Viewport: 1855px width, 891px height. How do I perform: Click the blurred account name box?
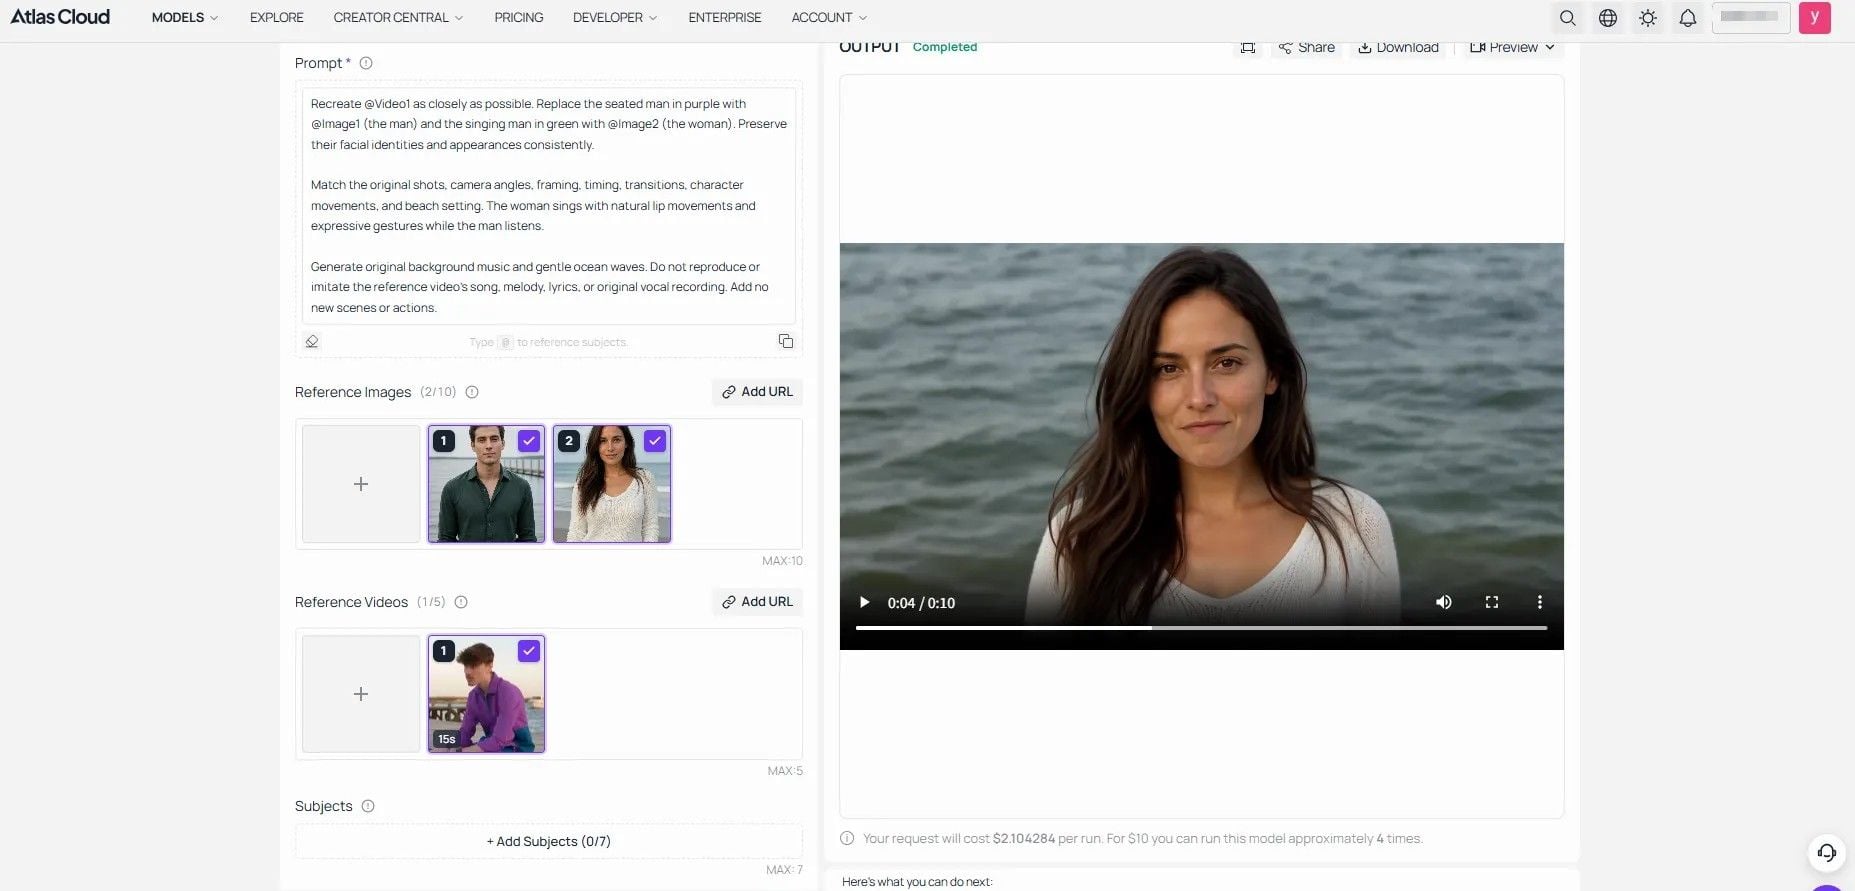pos(1750,18)
